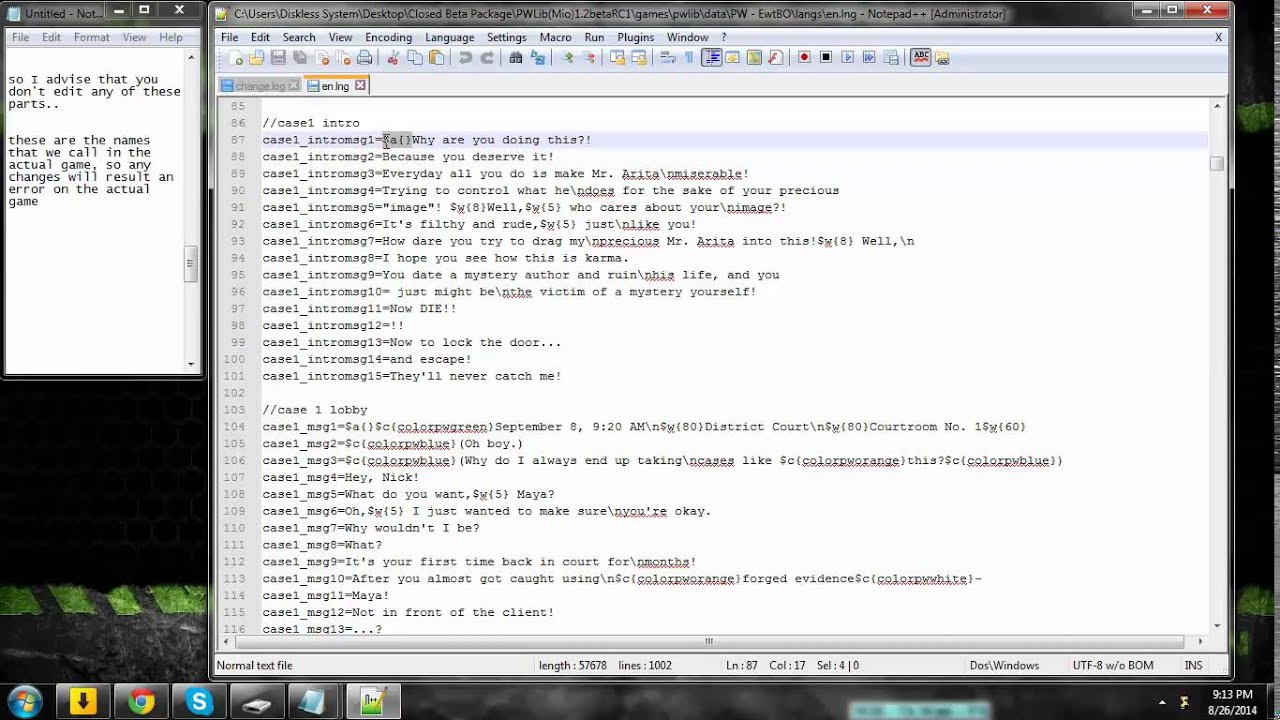
Task: Open the Encoding menu
Action: click(388, 37)
